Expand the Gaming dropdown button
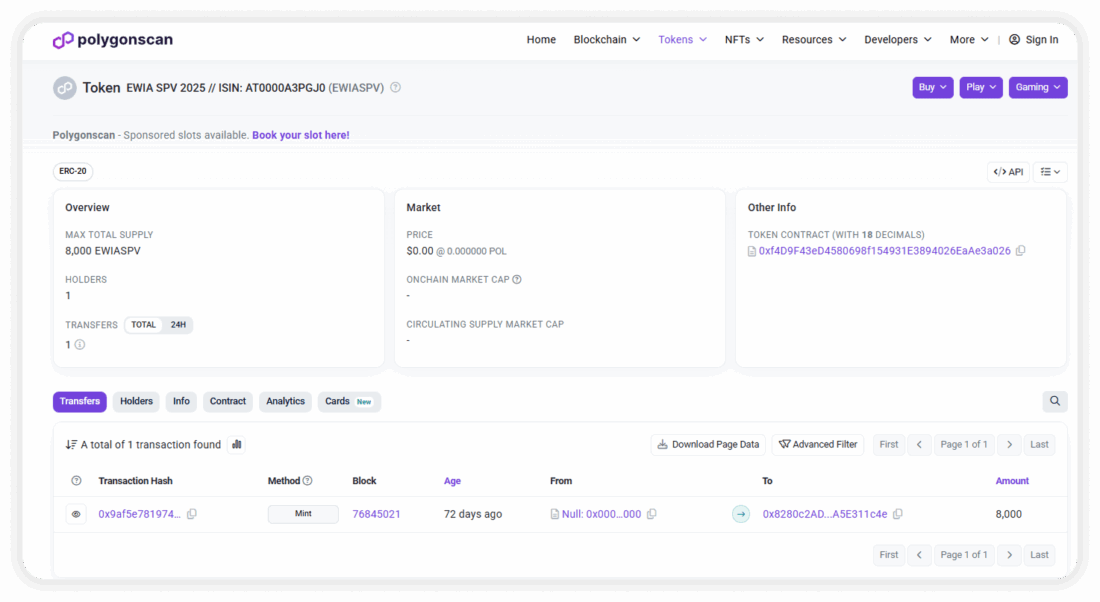1100x602 pixels. [1037, 88]
